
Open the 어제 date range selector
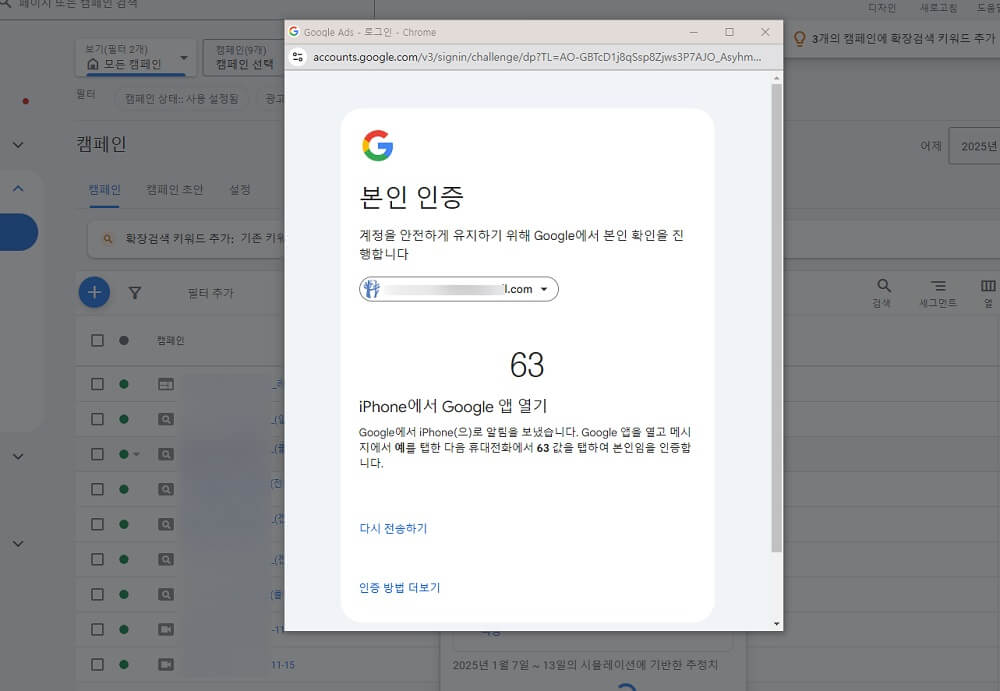931,145
